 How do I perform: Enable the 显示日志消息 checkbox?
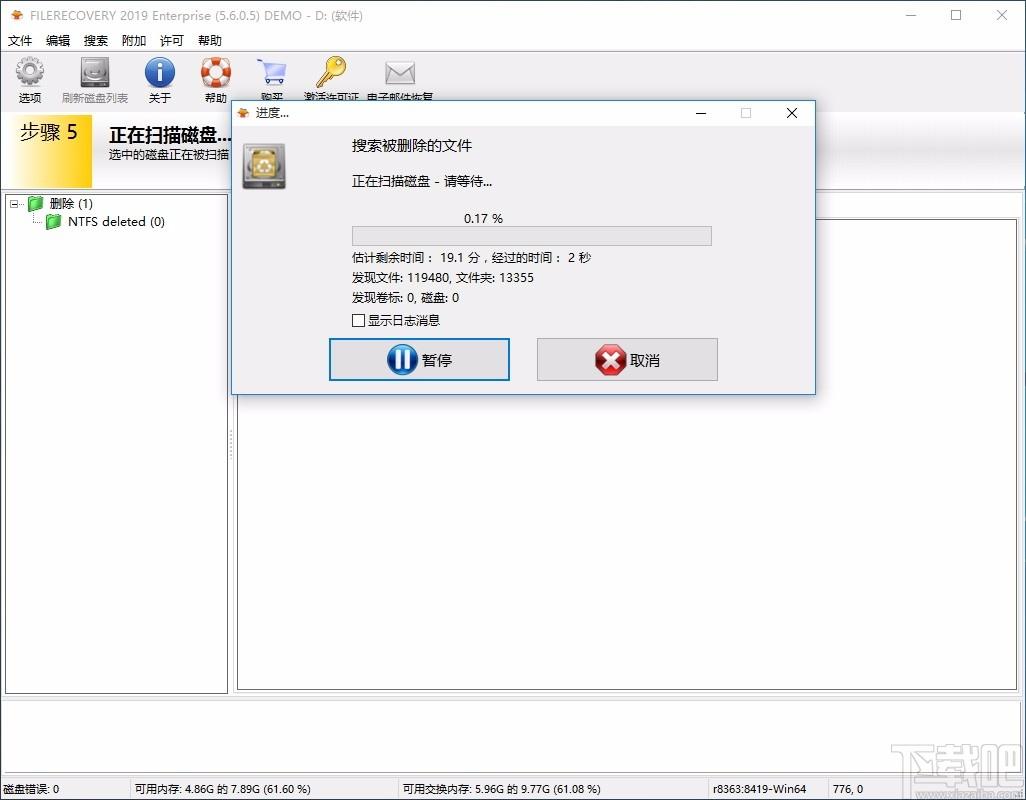[358, 321]
